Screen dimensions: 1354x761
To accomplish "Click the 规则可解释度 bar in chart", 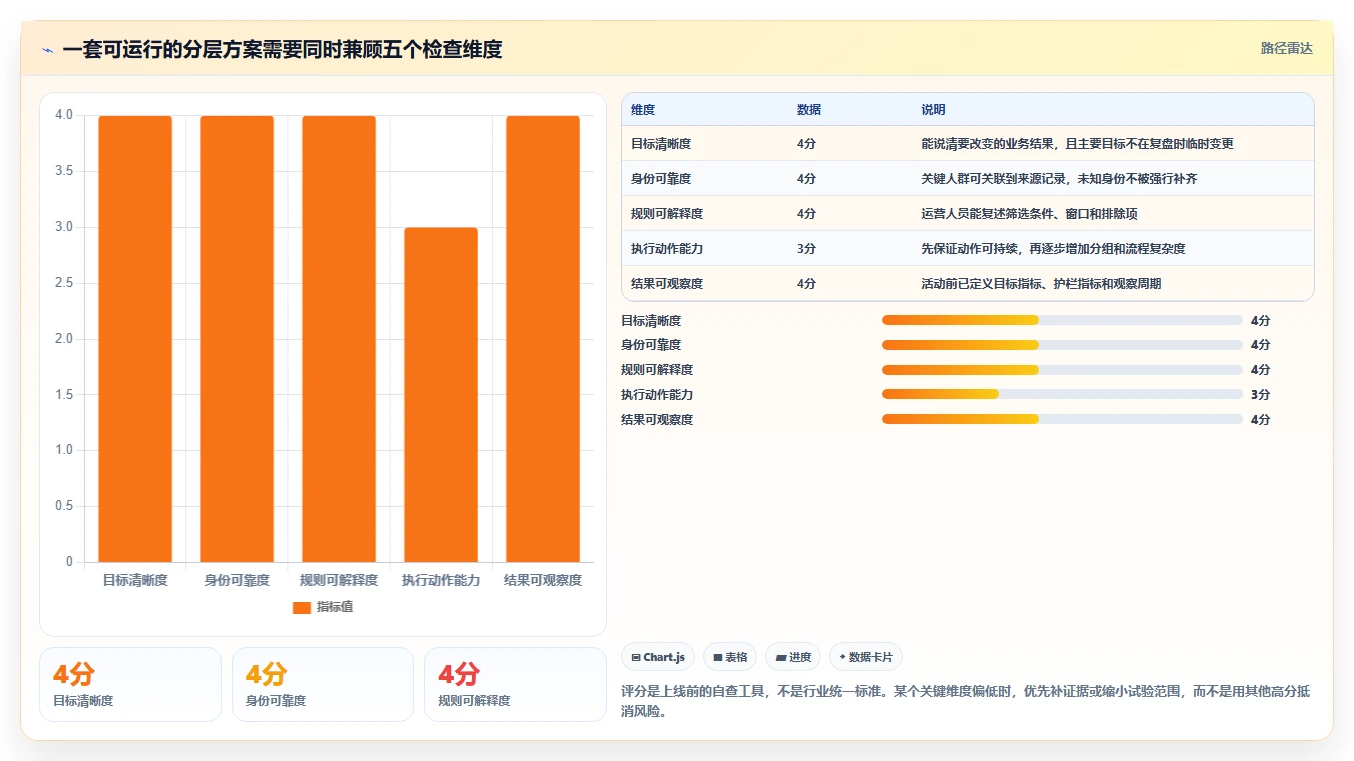I will pyautogui.click(x=339, y=339).
